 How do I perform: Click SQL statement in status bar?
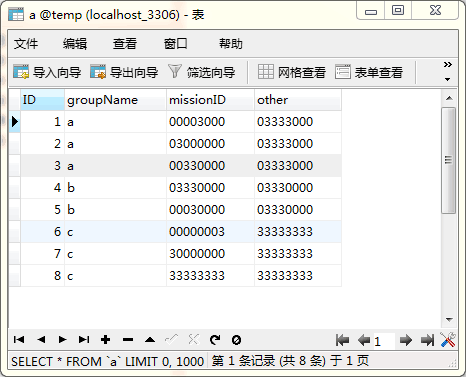pyautogui.click(x=107, y=361)
